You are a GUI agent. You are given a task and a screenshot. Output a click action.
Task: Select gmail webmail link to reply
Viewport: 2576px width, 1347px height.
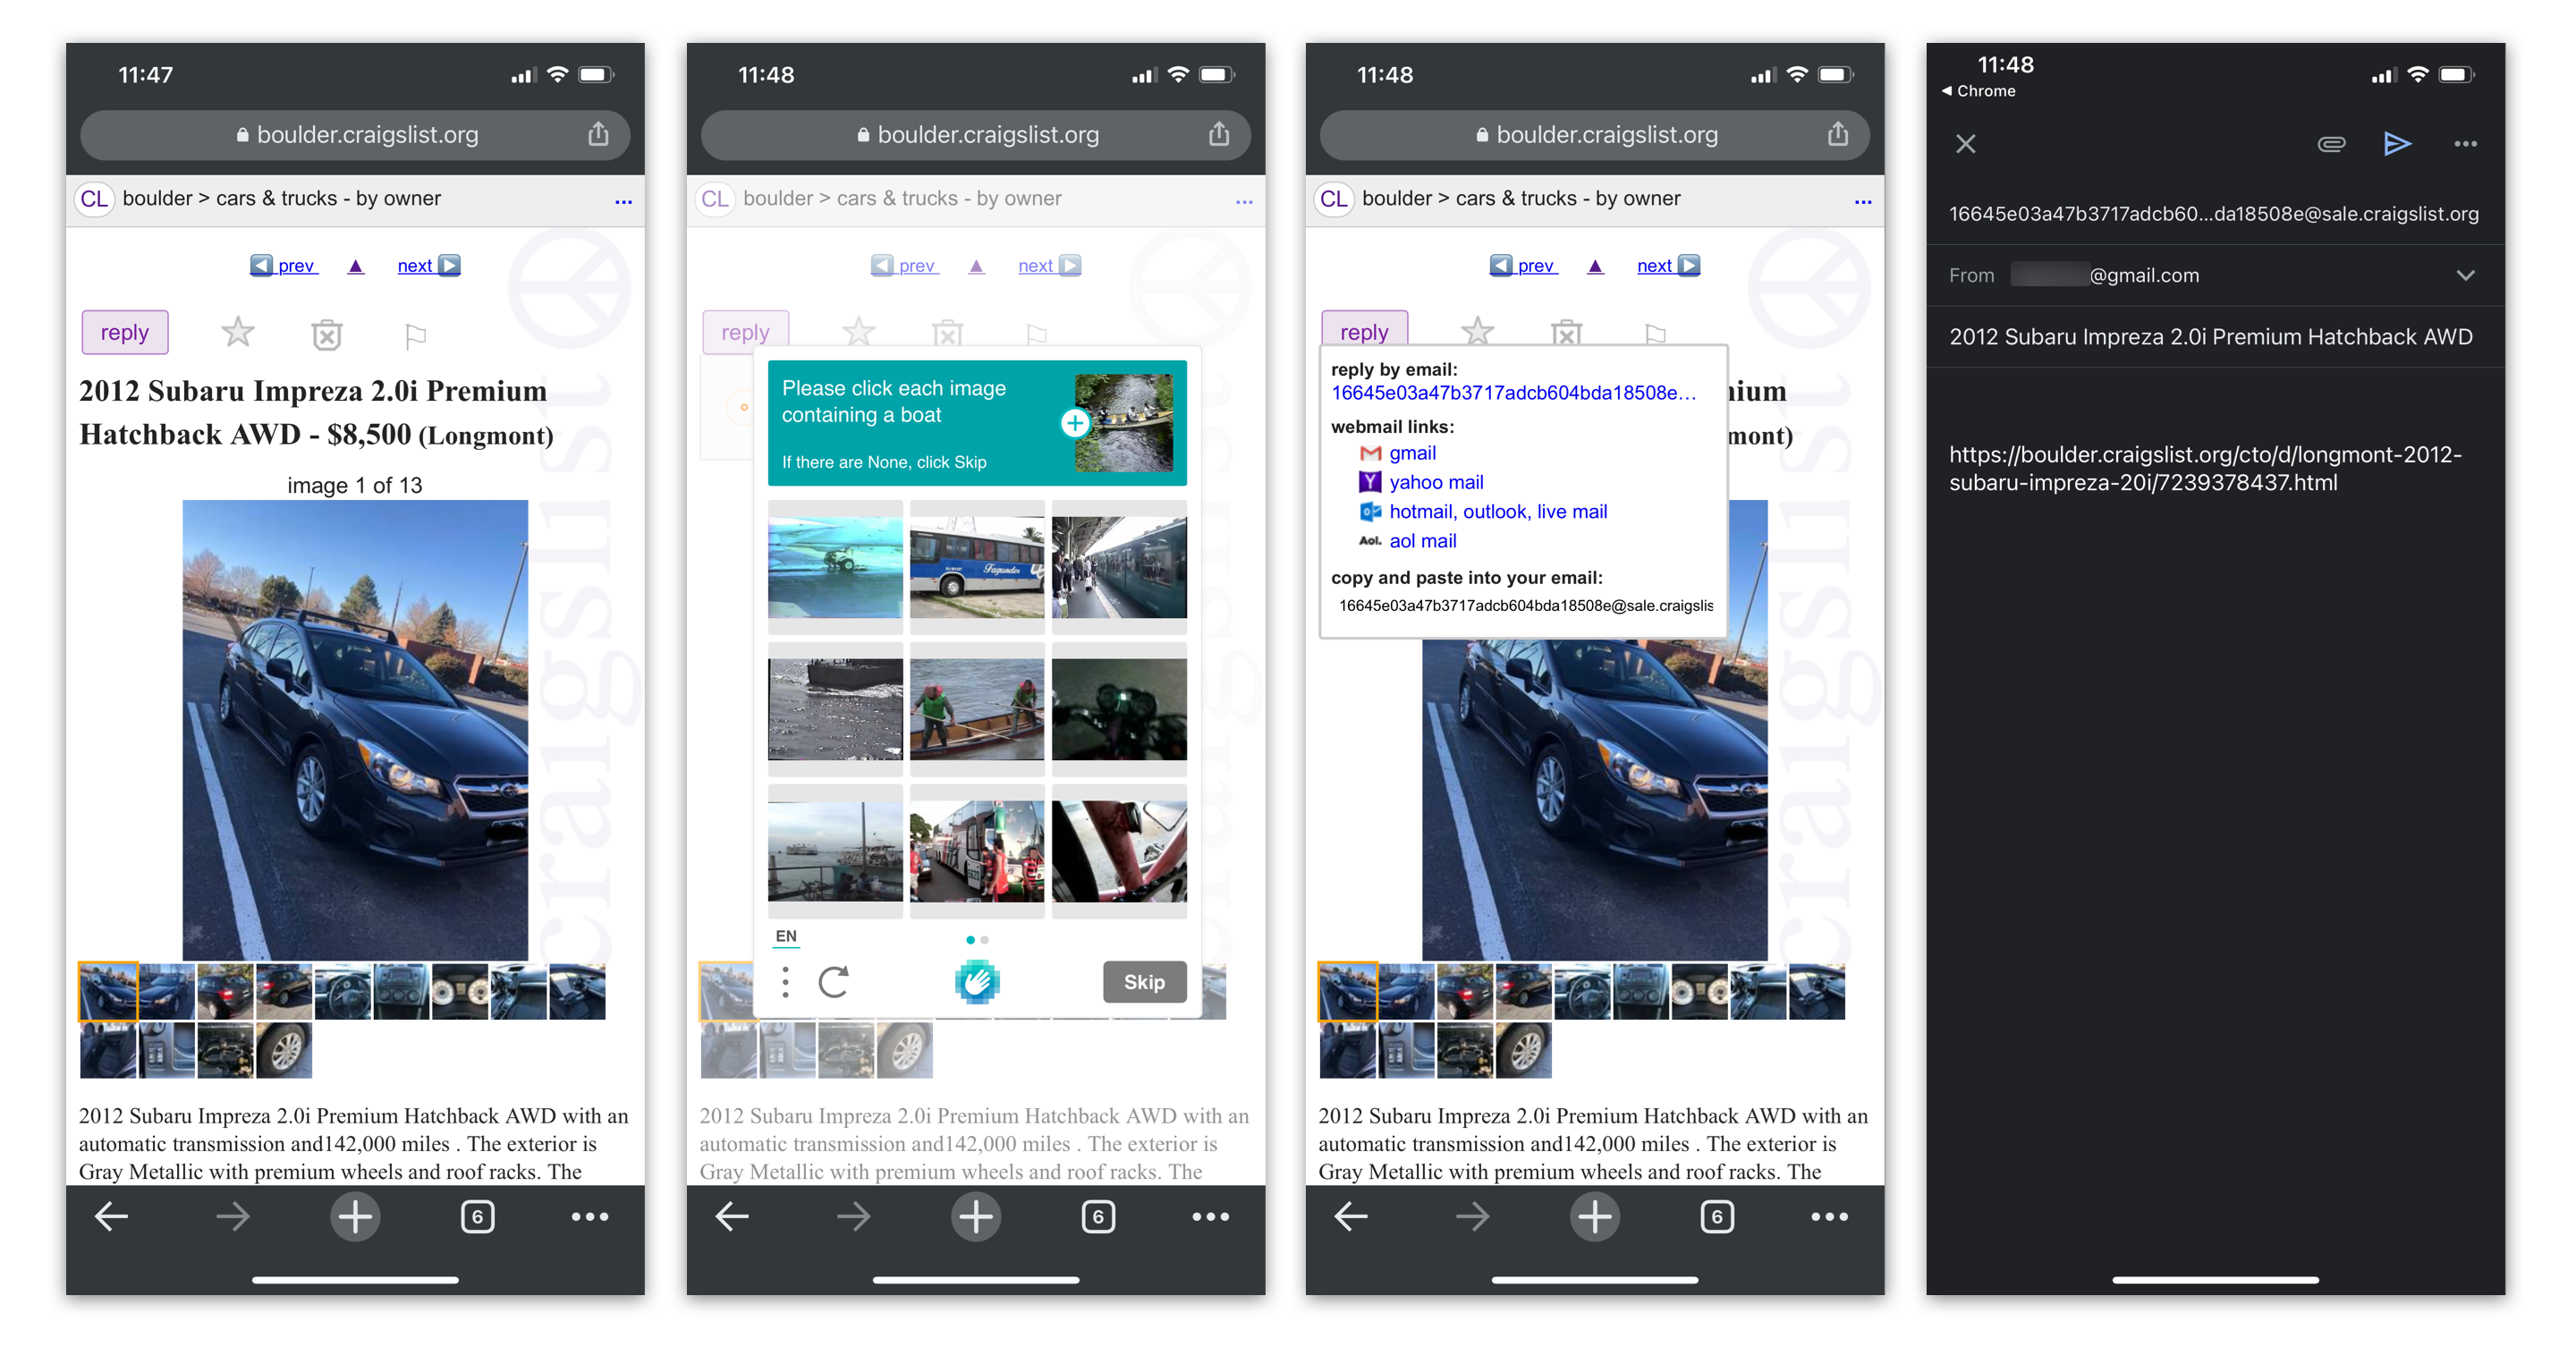pyautogui.click(x=1411, y=453)
